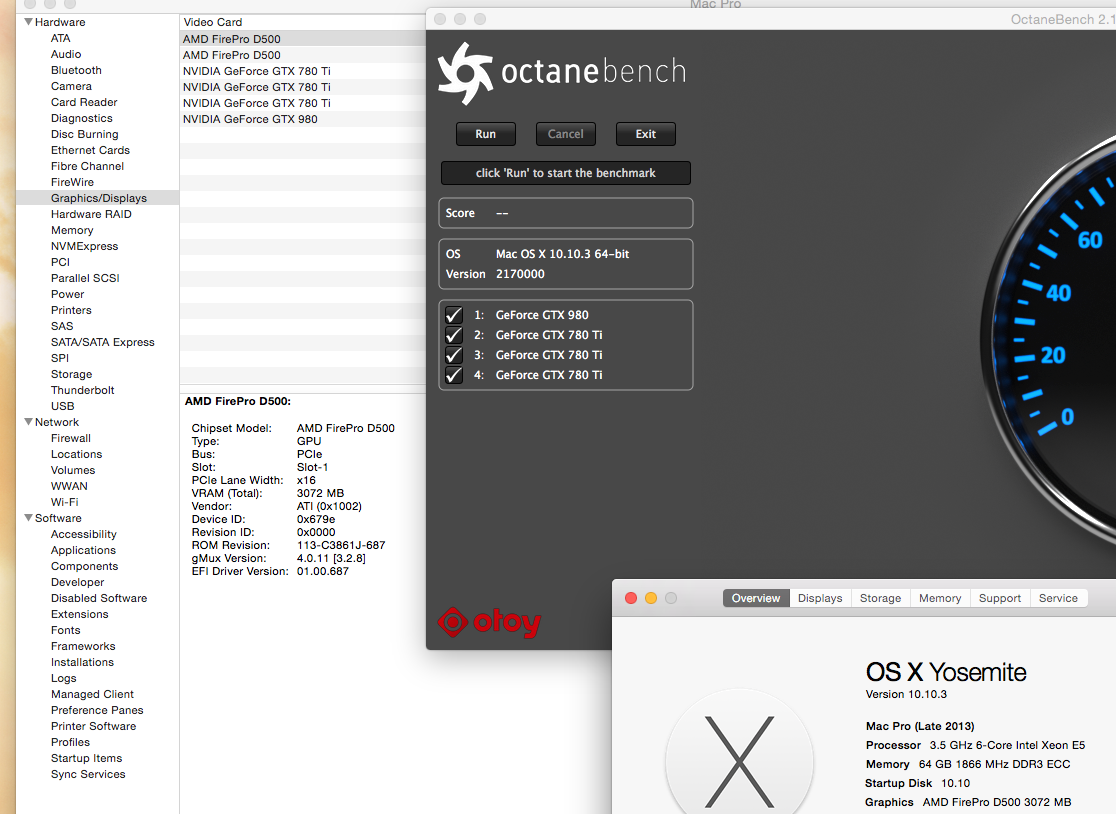Image resolution: width=1116 pixels, height=814 pixels.
Task: Select Disc Burning in the sidebar
Action: tap(85, 134)
